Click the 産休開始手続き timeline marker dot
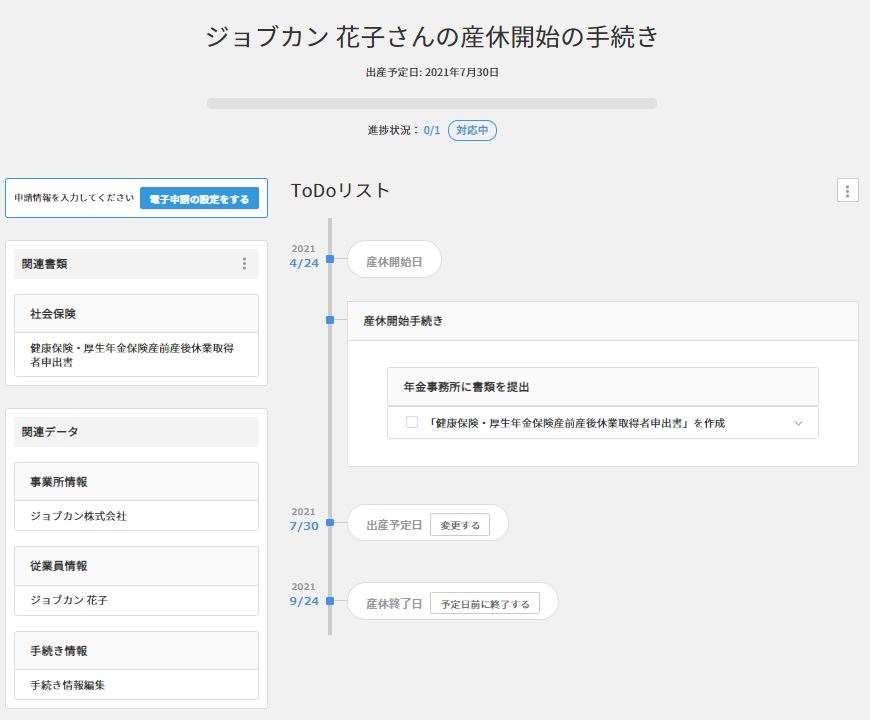Viewport: 870px width, 720px height. 330,320
